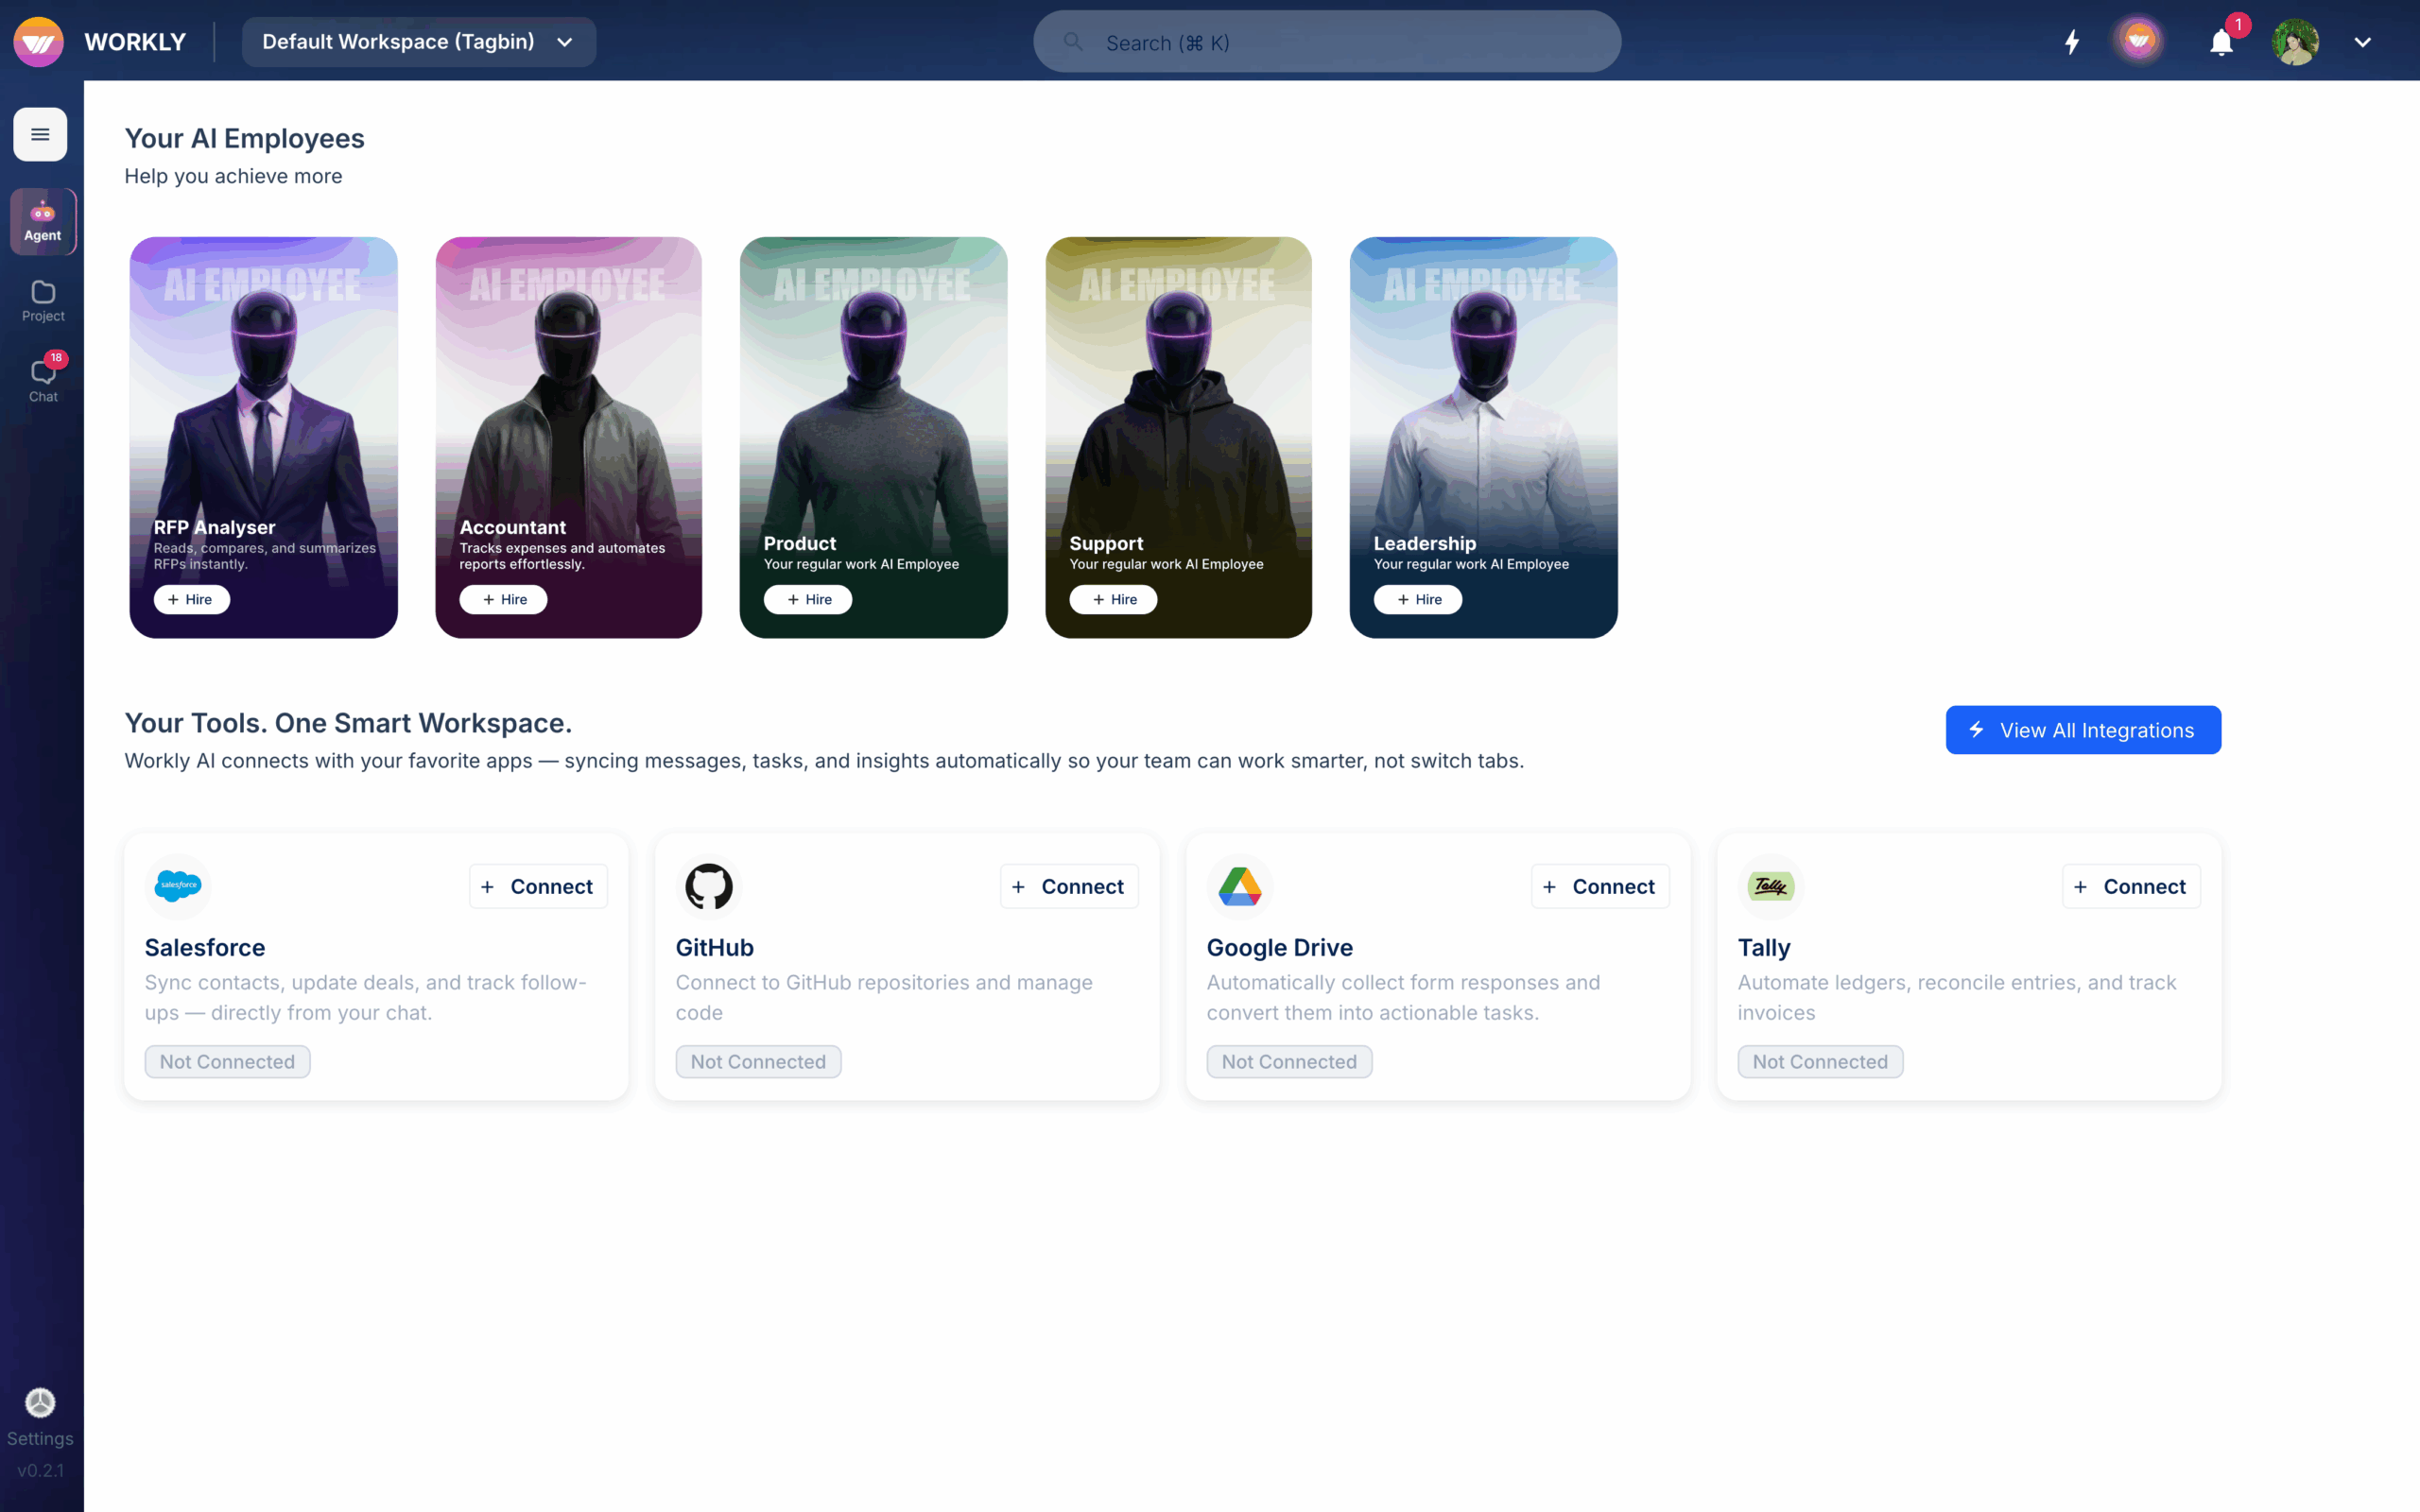Click the circular gradient status indicator near notifications
2420x1512 pixels.
(2139, 41)
